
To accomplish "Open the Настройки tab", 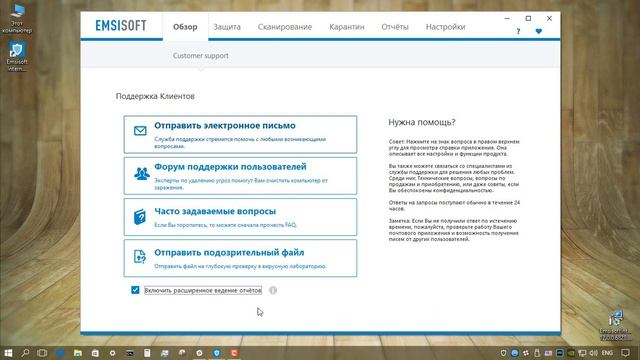I will coord(445,27).
